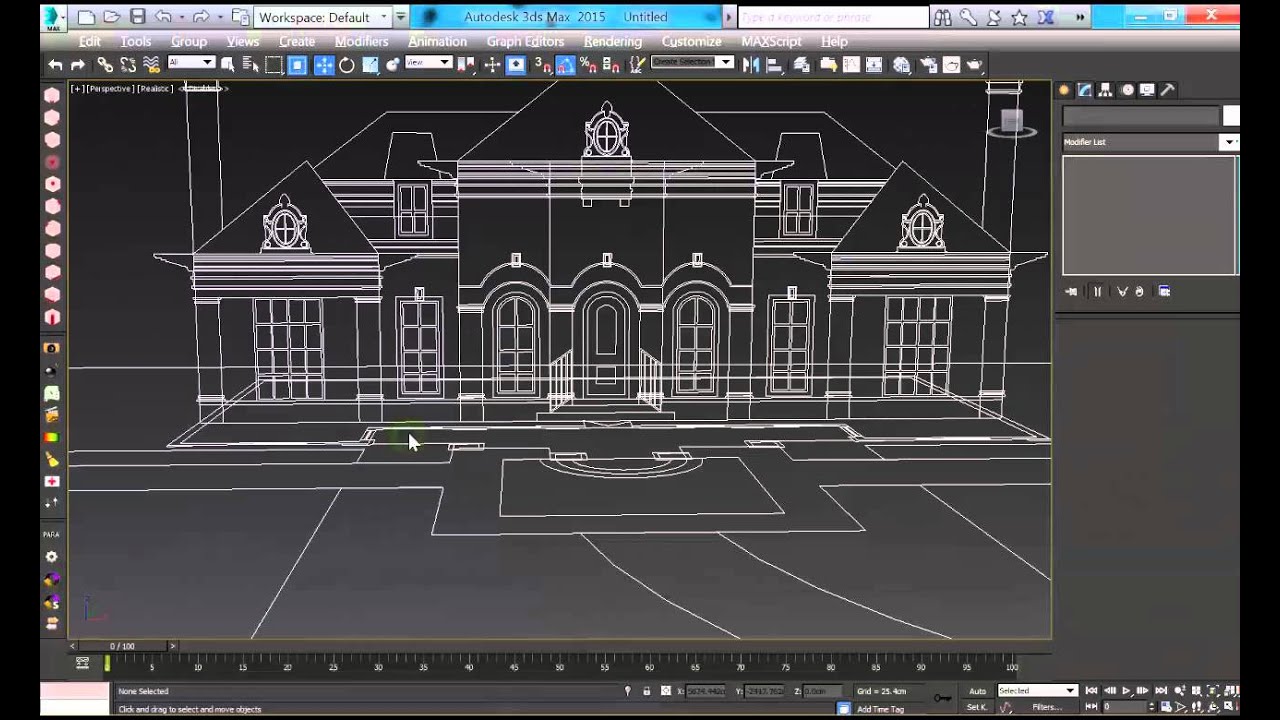This screenshot has width=1280, height=720.
Task: Click the ViewCube in viewport
Action: click(x=1011, y=122)
